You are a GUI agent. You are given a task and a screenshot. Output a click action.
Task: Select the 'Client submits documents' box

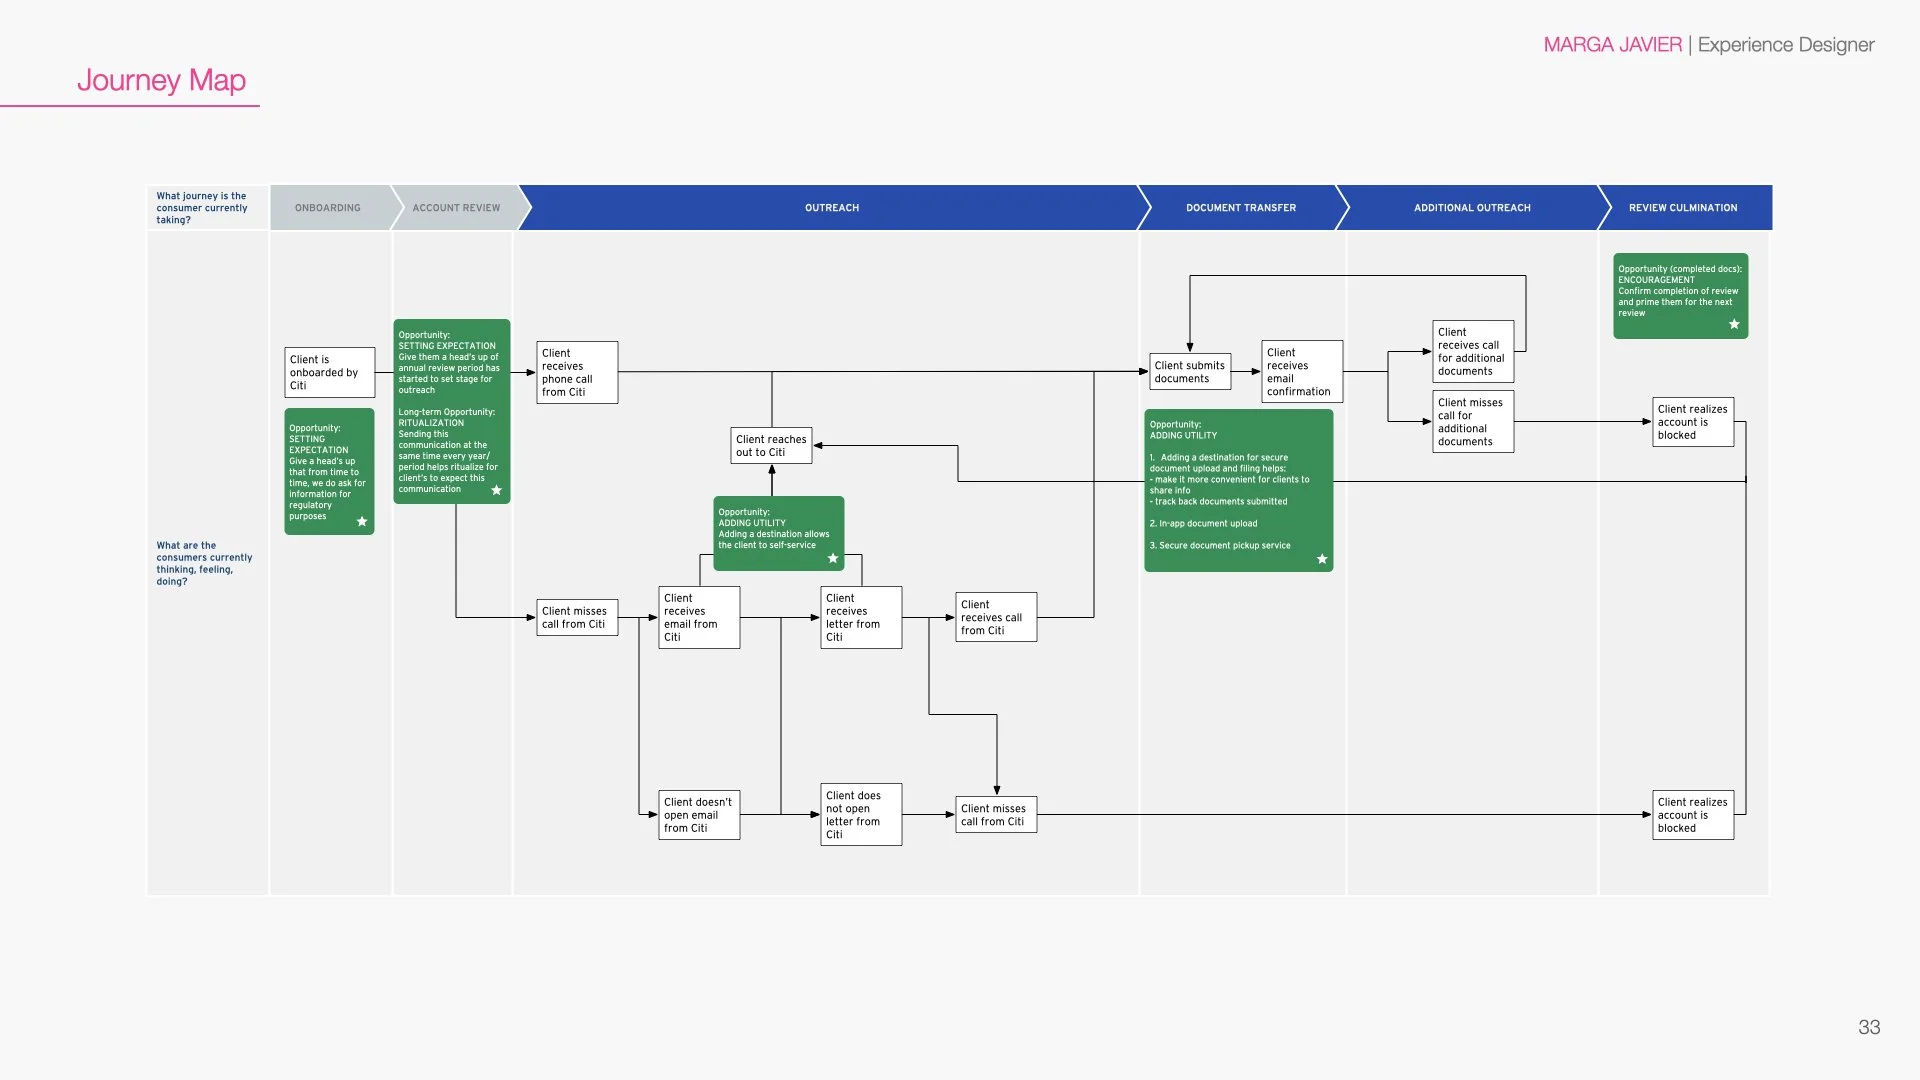tap(1190, 372)
